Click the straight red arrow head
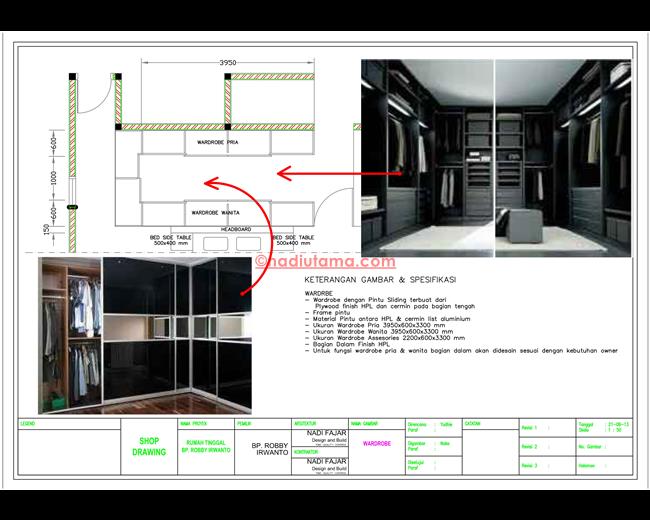The width and height of the screenshot is (650, 520). 283,174
